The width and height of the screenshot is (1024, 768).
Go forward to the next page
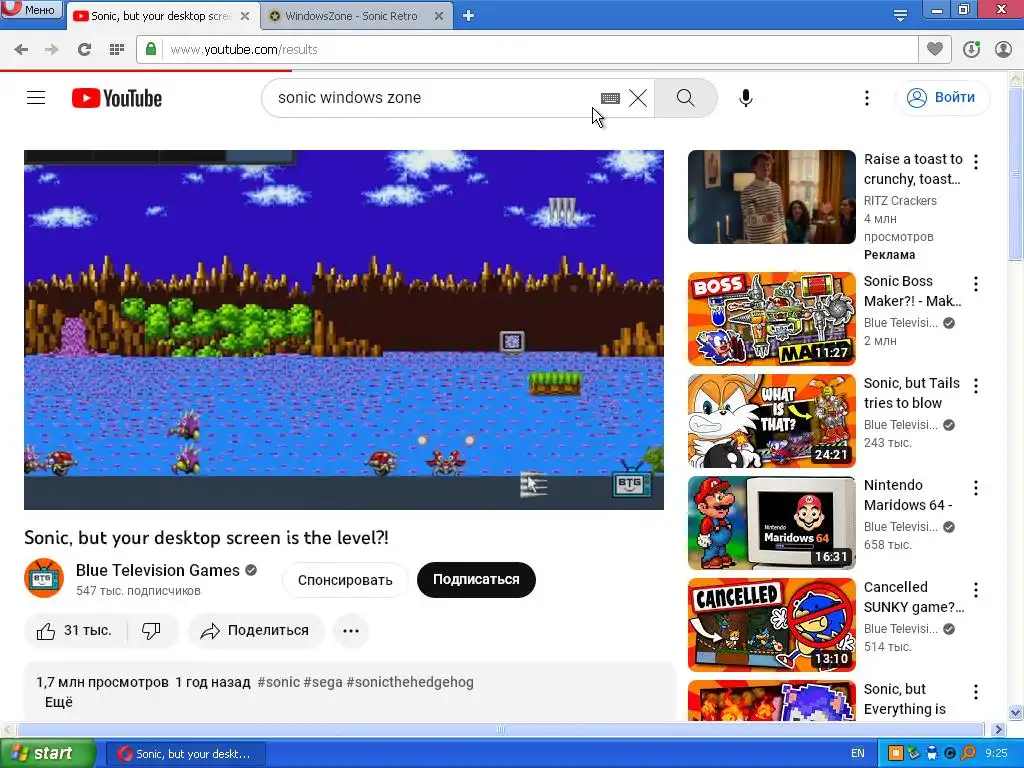coord(52,50)
